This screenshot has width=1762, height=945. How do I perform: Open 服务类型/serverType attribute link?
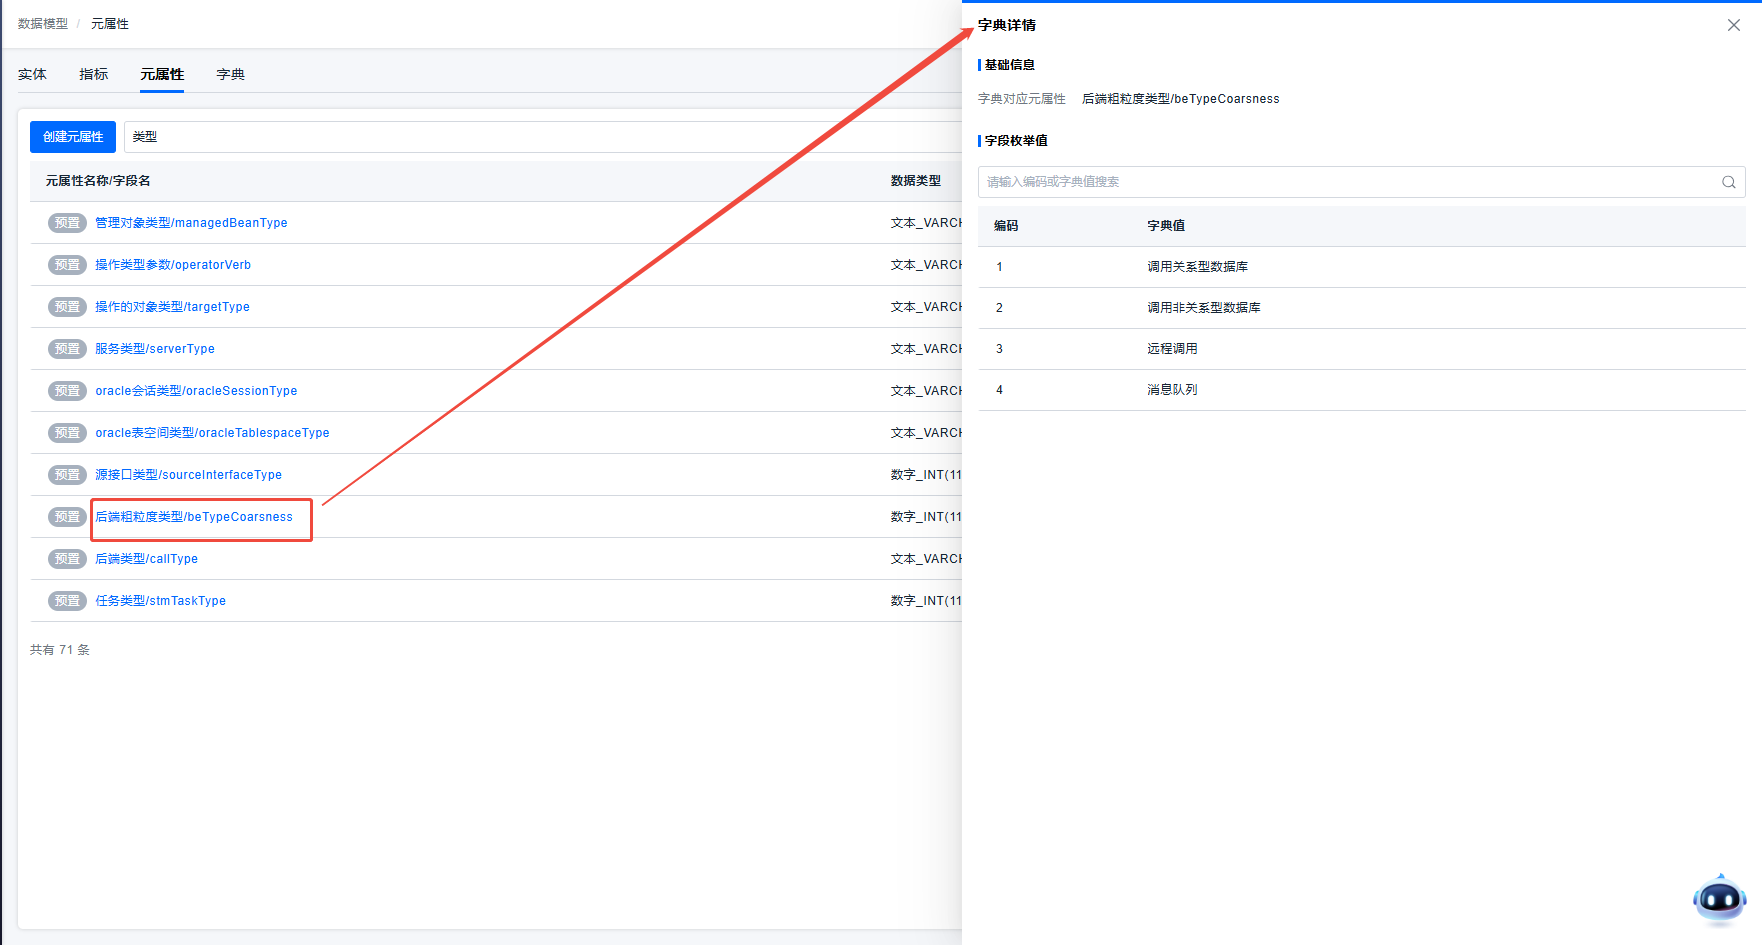tap(155, 349)
